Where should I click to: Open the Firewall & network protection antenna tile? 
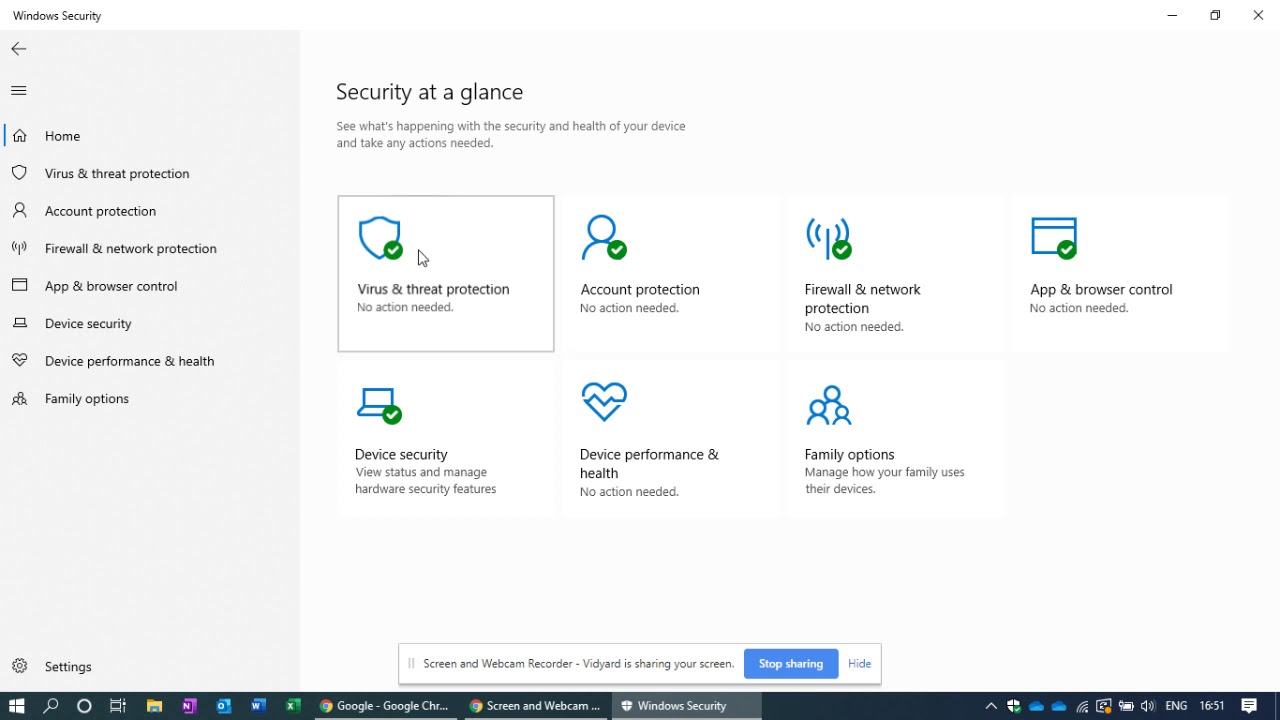click(x=896, y=274)
